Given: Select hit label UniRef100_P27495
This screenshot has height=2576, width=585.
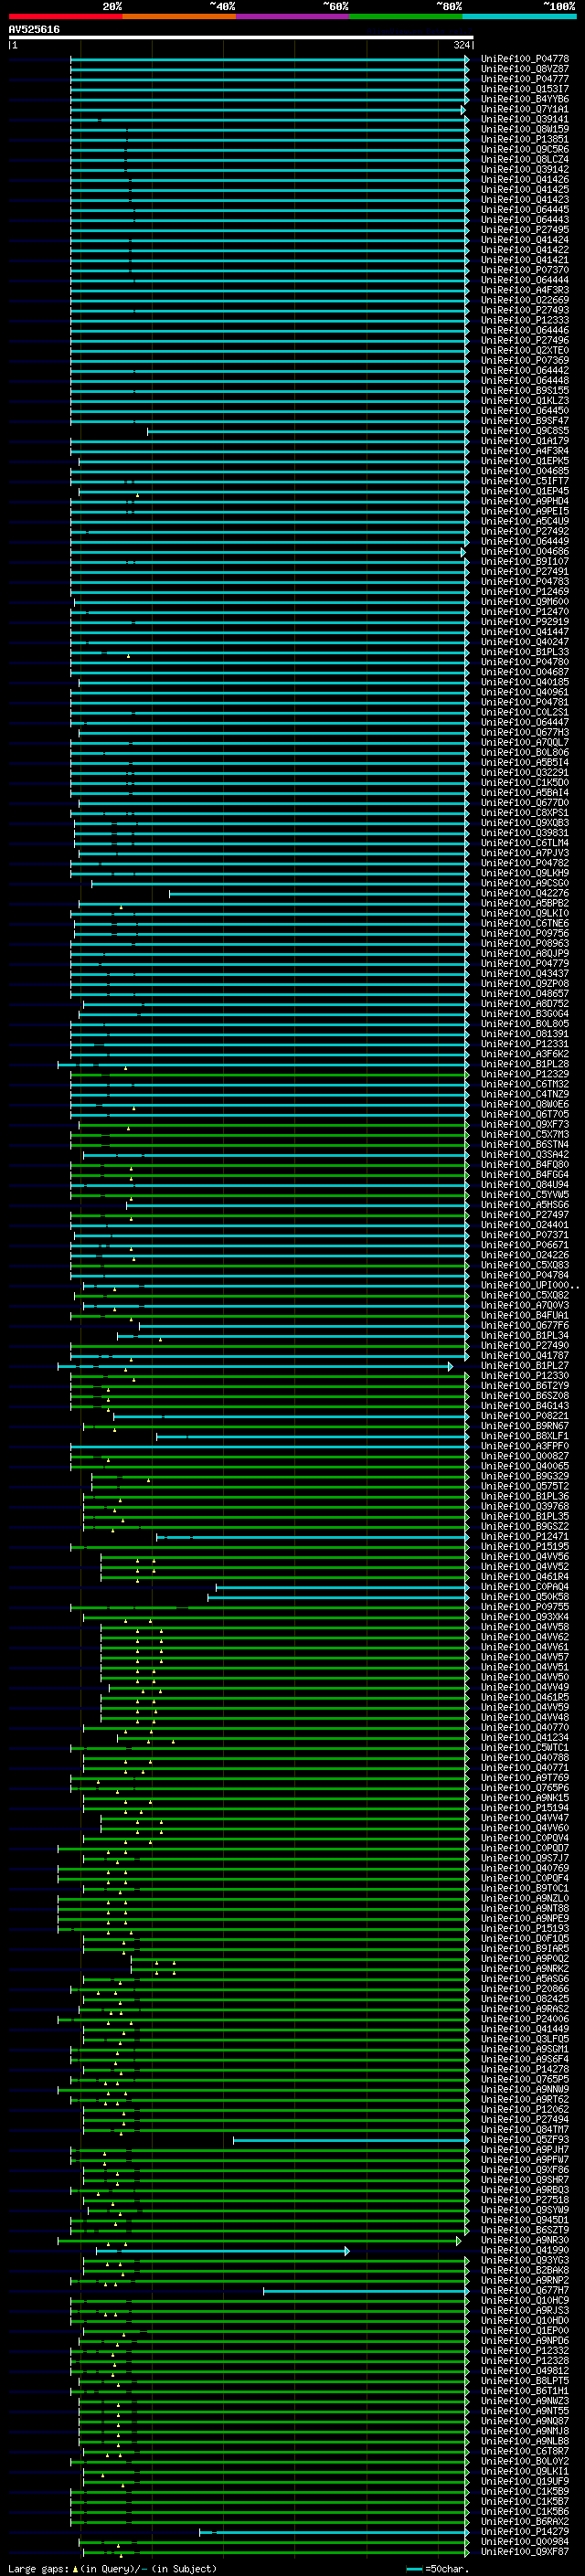Looking at the screenshot, I should tap(525, 230).
